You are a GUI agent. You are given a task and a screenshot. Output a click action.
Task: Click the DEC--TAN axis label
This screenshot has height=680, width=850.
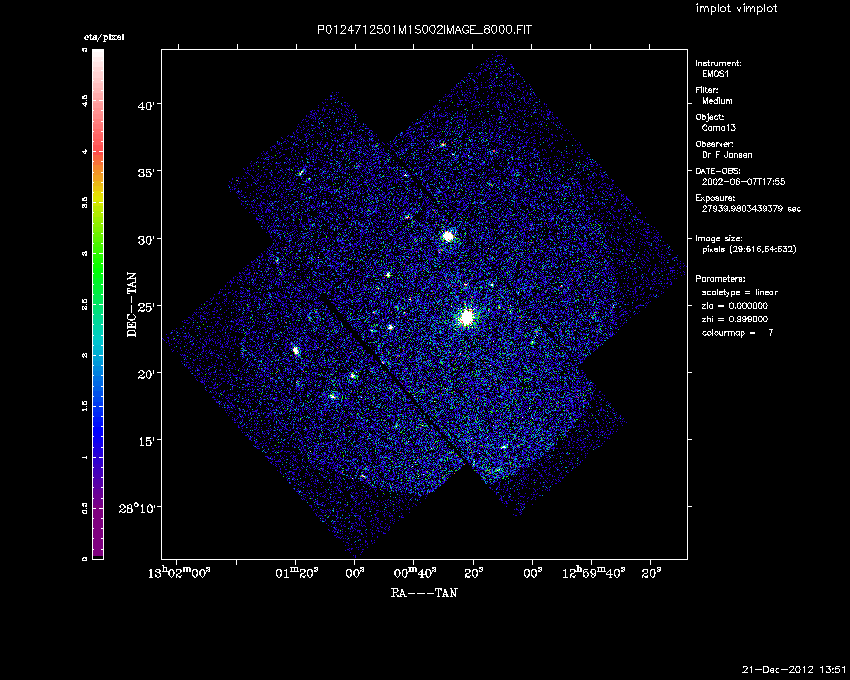(x=132, y=305)
